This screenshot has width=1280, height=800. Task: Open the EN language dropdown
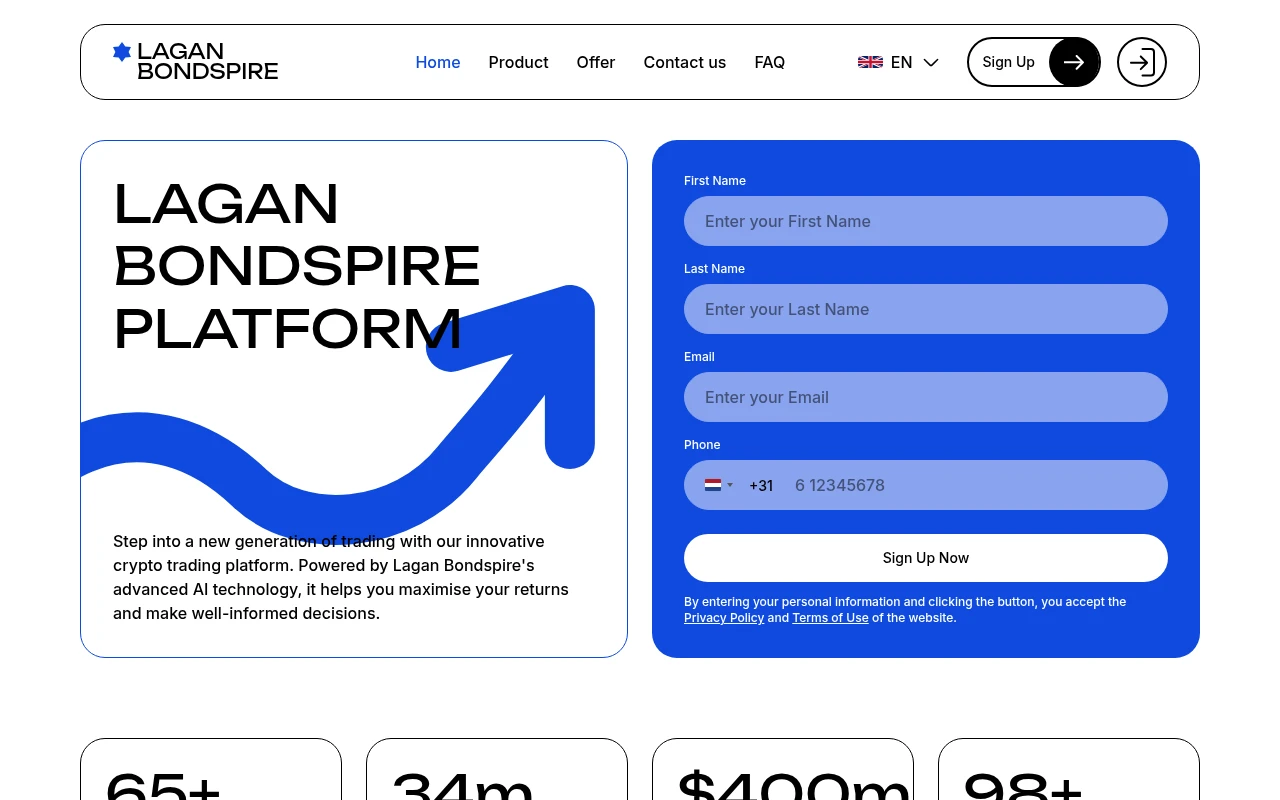[901, 62]
